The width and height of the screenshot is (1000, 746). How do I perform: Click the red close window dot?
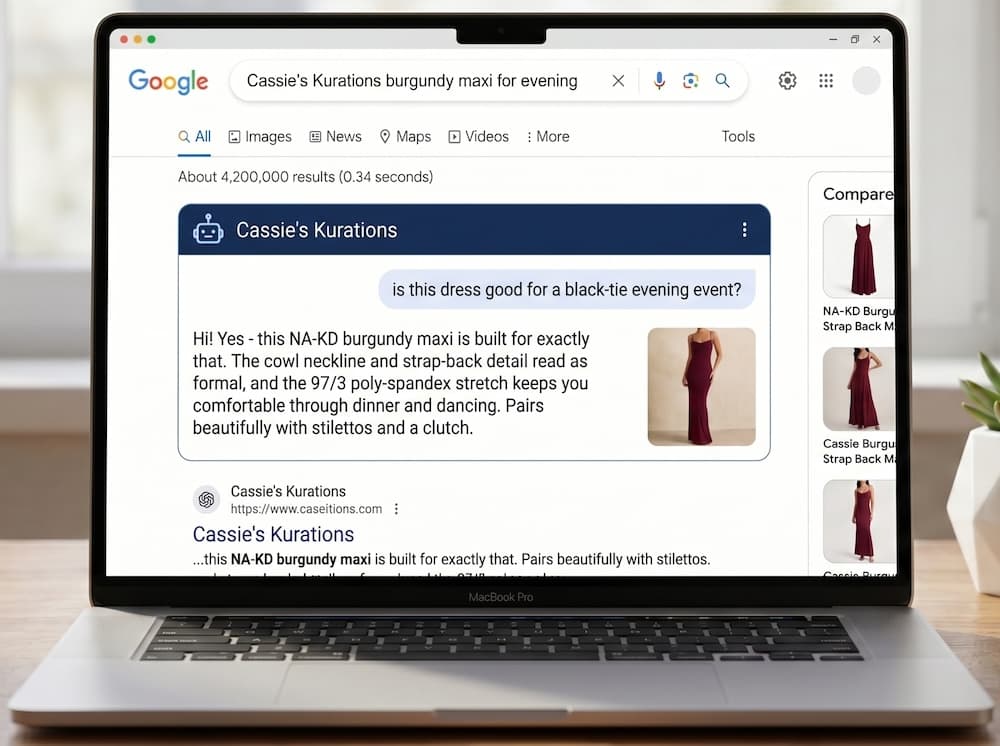pos(124,40)
